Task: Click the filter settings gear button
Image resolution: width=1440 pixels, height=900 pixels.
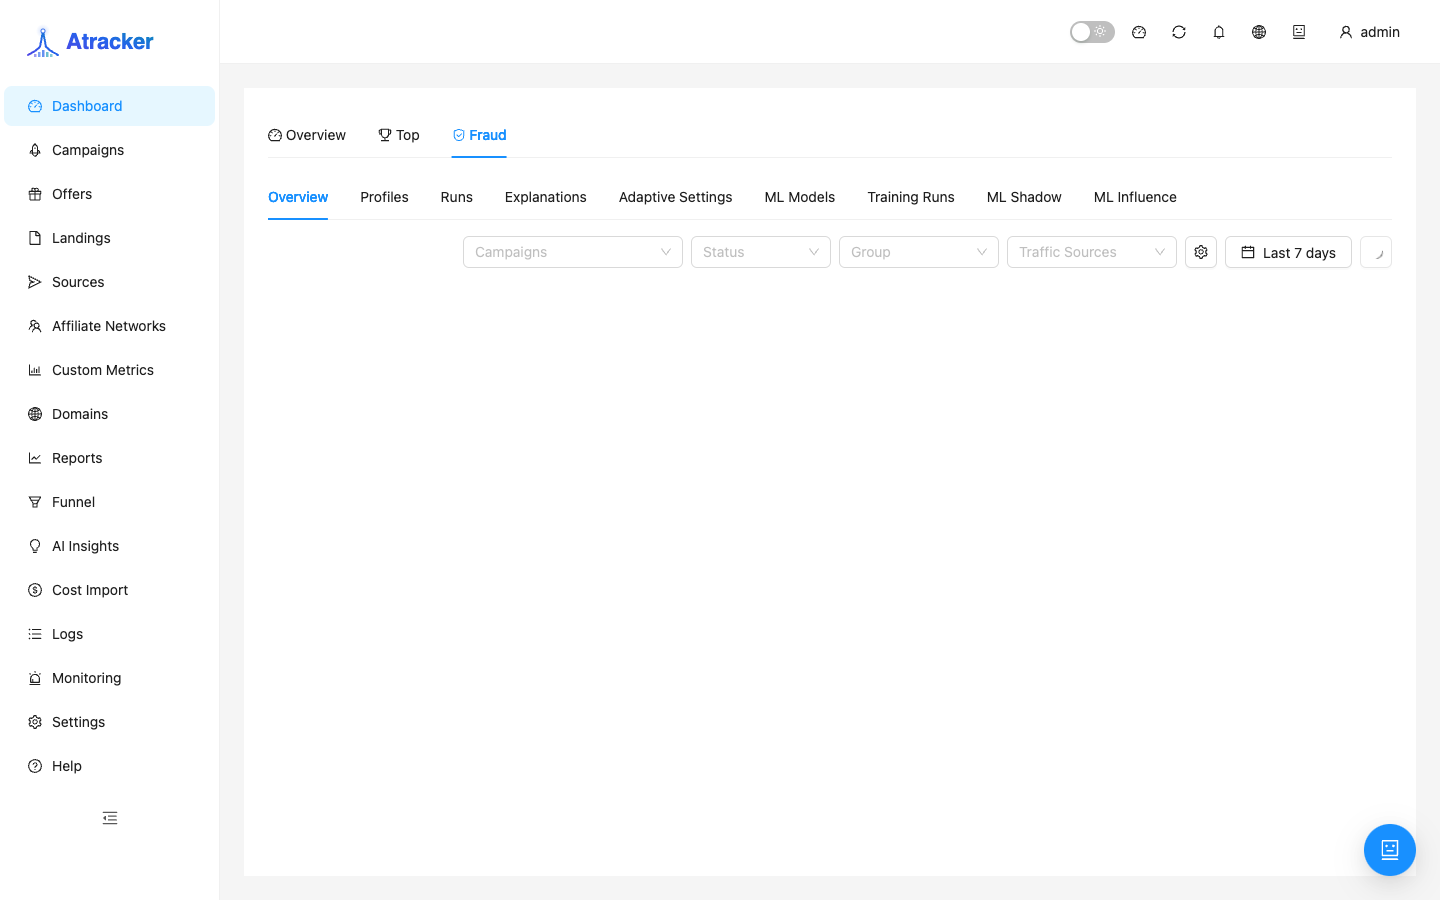Action: pos(1201,252)
